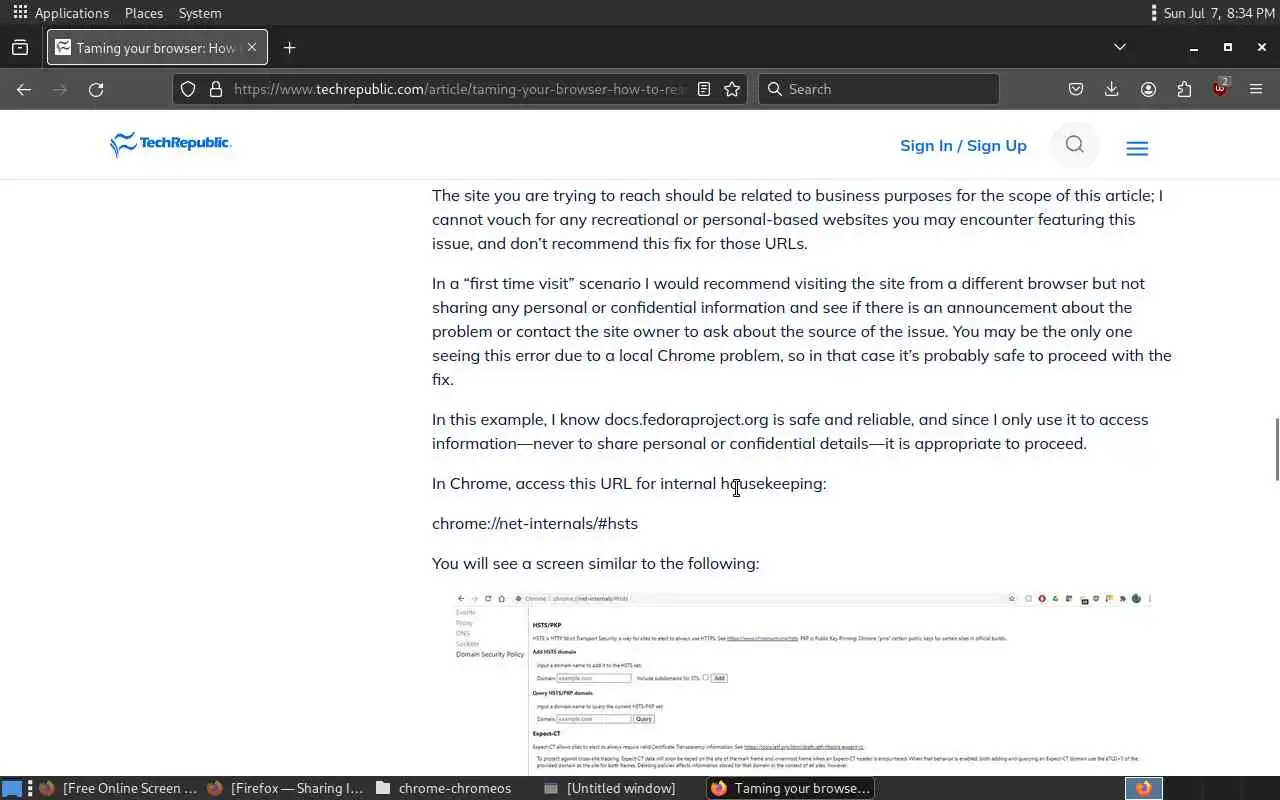Switch to Firefox Sharing taskbar window

(286, 788)
